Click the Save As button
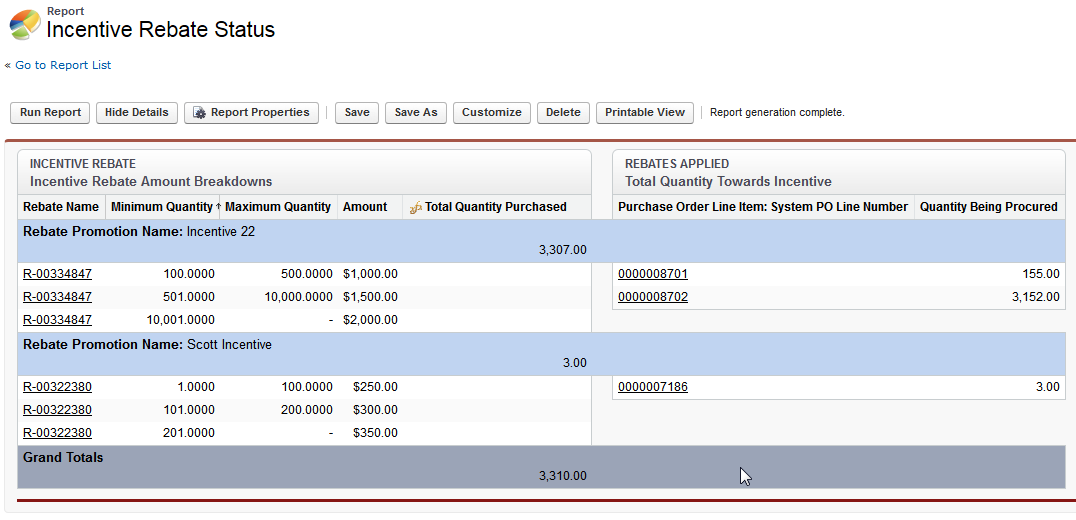 click(x=416, y=113)
